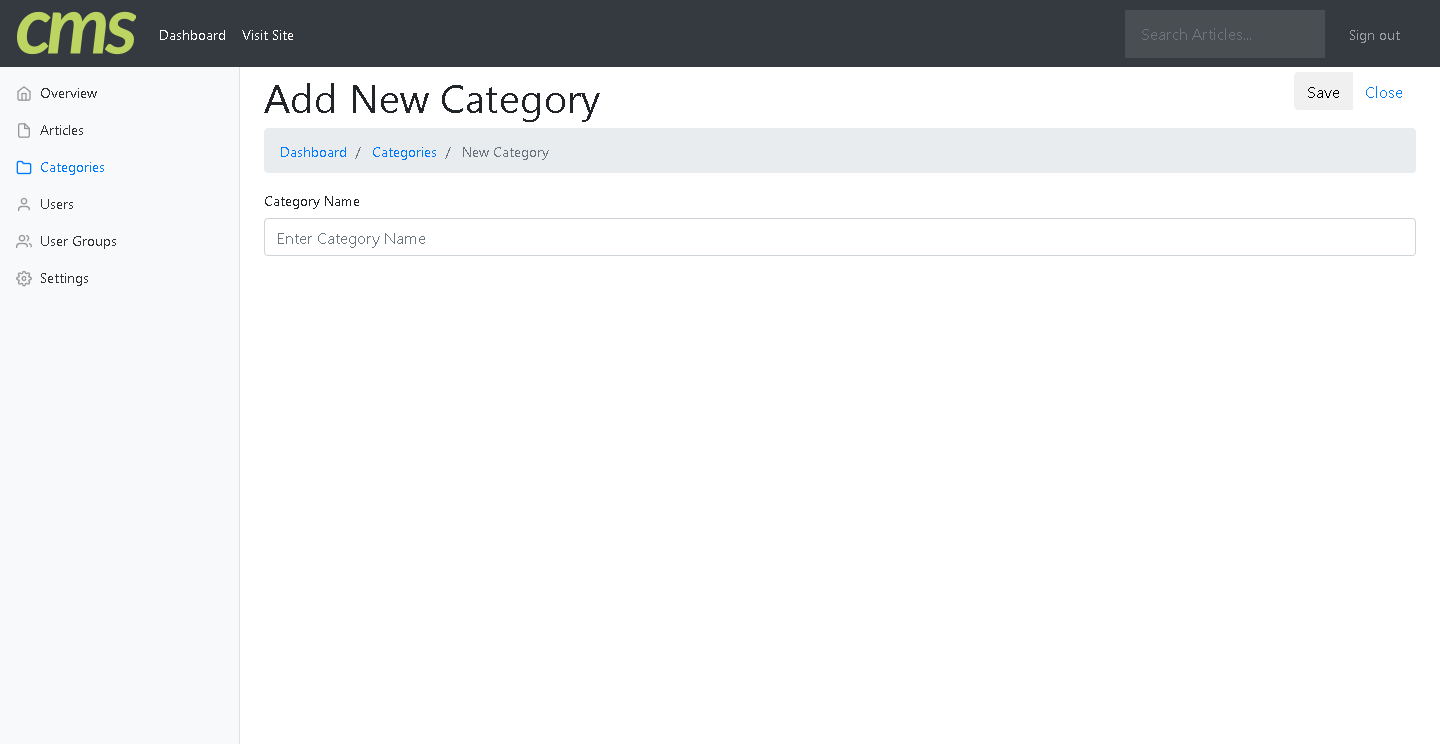Open the Settings text link in the sidebar
The height and width of the screenshot is (744, 1440).
(x=64, y=278)
